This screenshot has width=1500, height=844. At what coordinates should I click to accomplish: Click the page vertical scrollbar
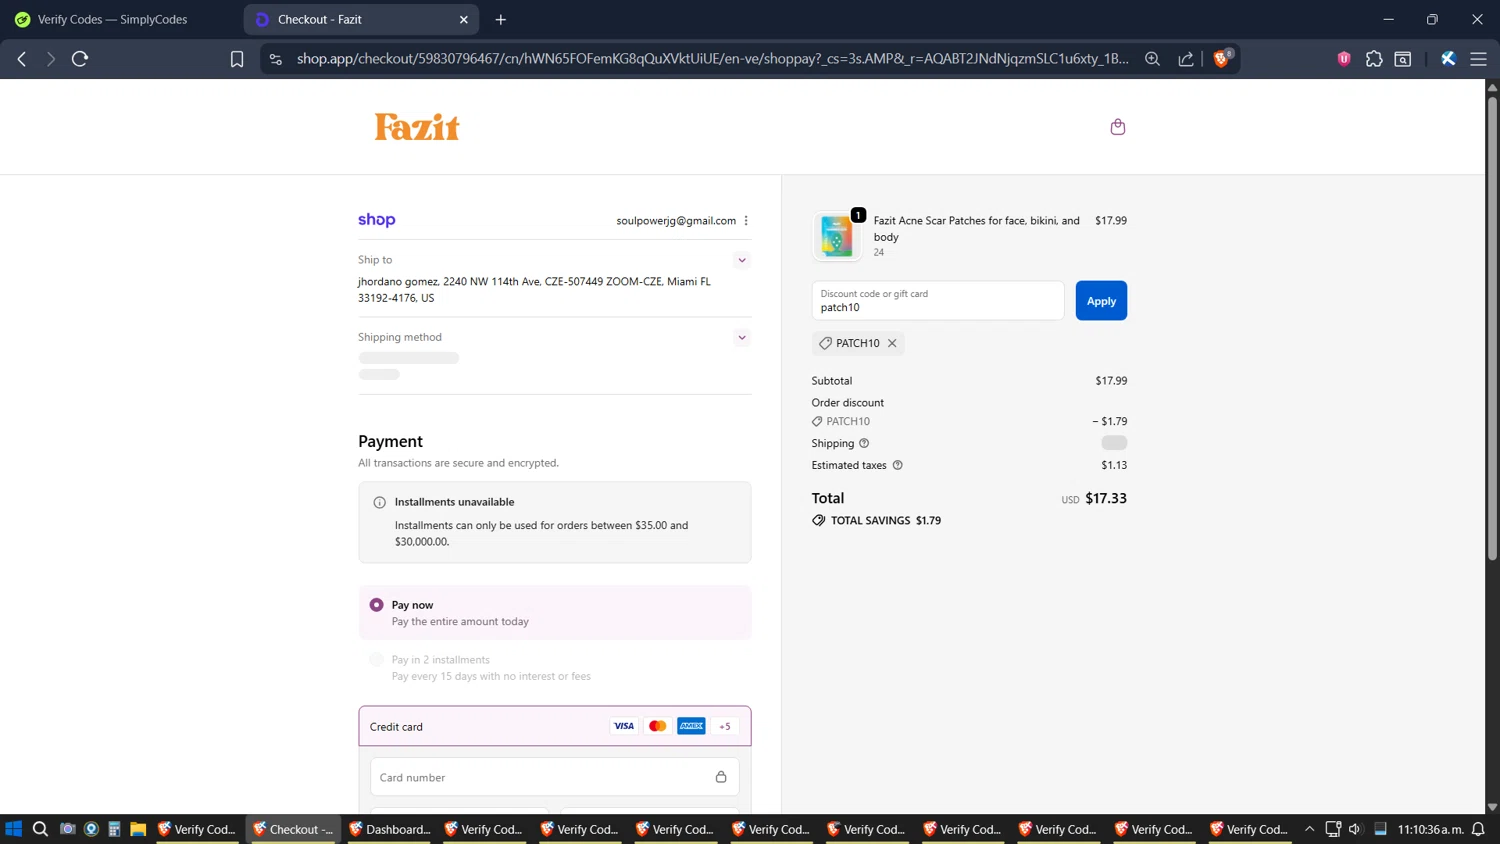[x=1492, y=330]
